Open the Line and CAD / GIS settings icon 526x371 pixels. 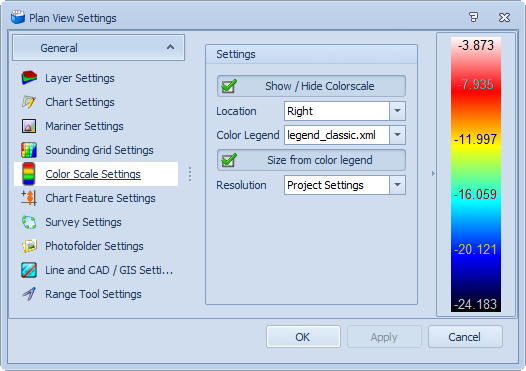click(x=29, y=270)
